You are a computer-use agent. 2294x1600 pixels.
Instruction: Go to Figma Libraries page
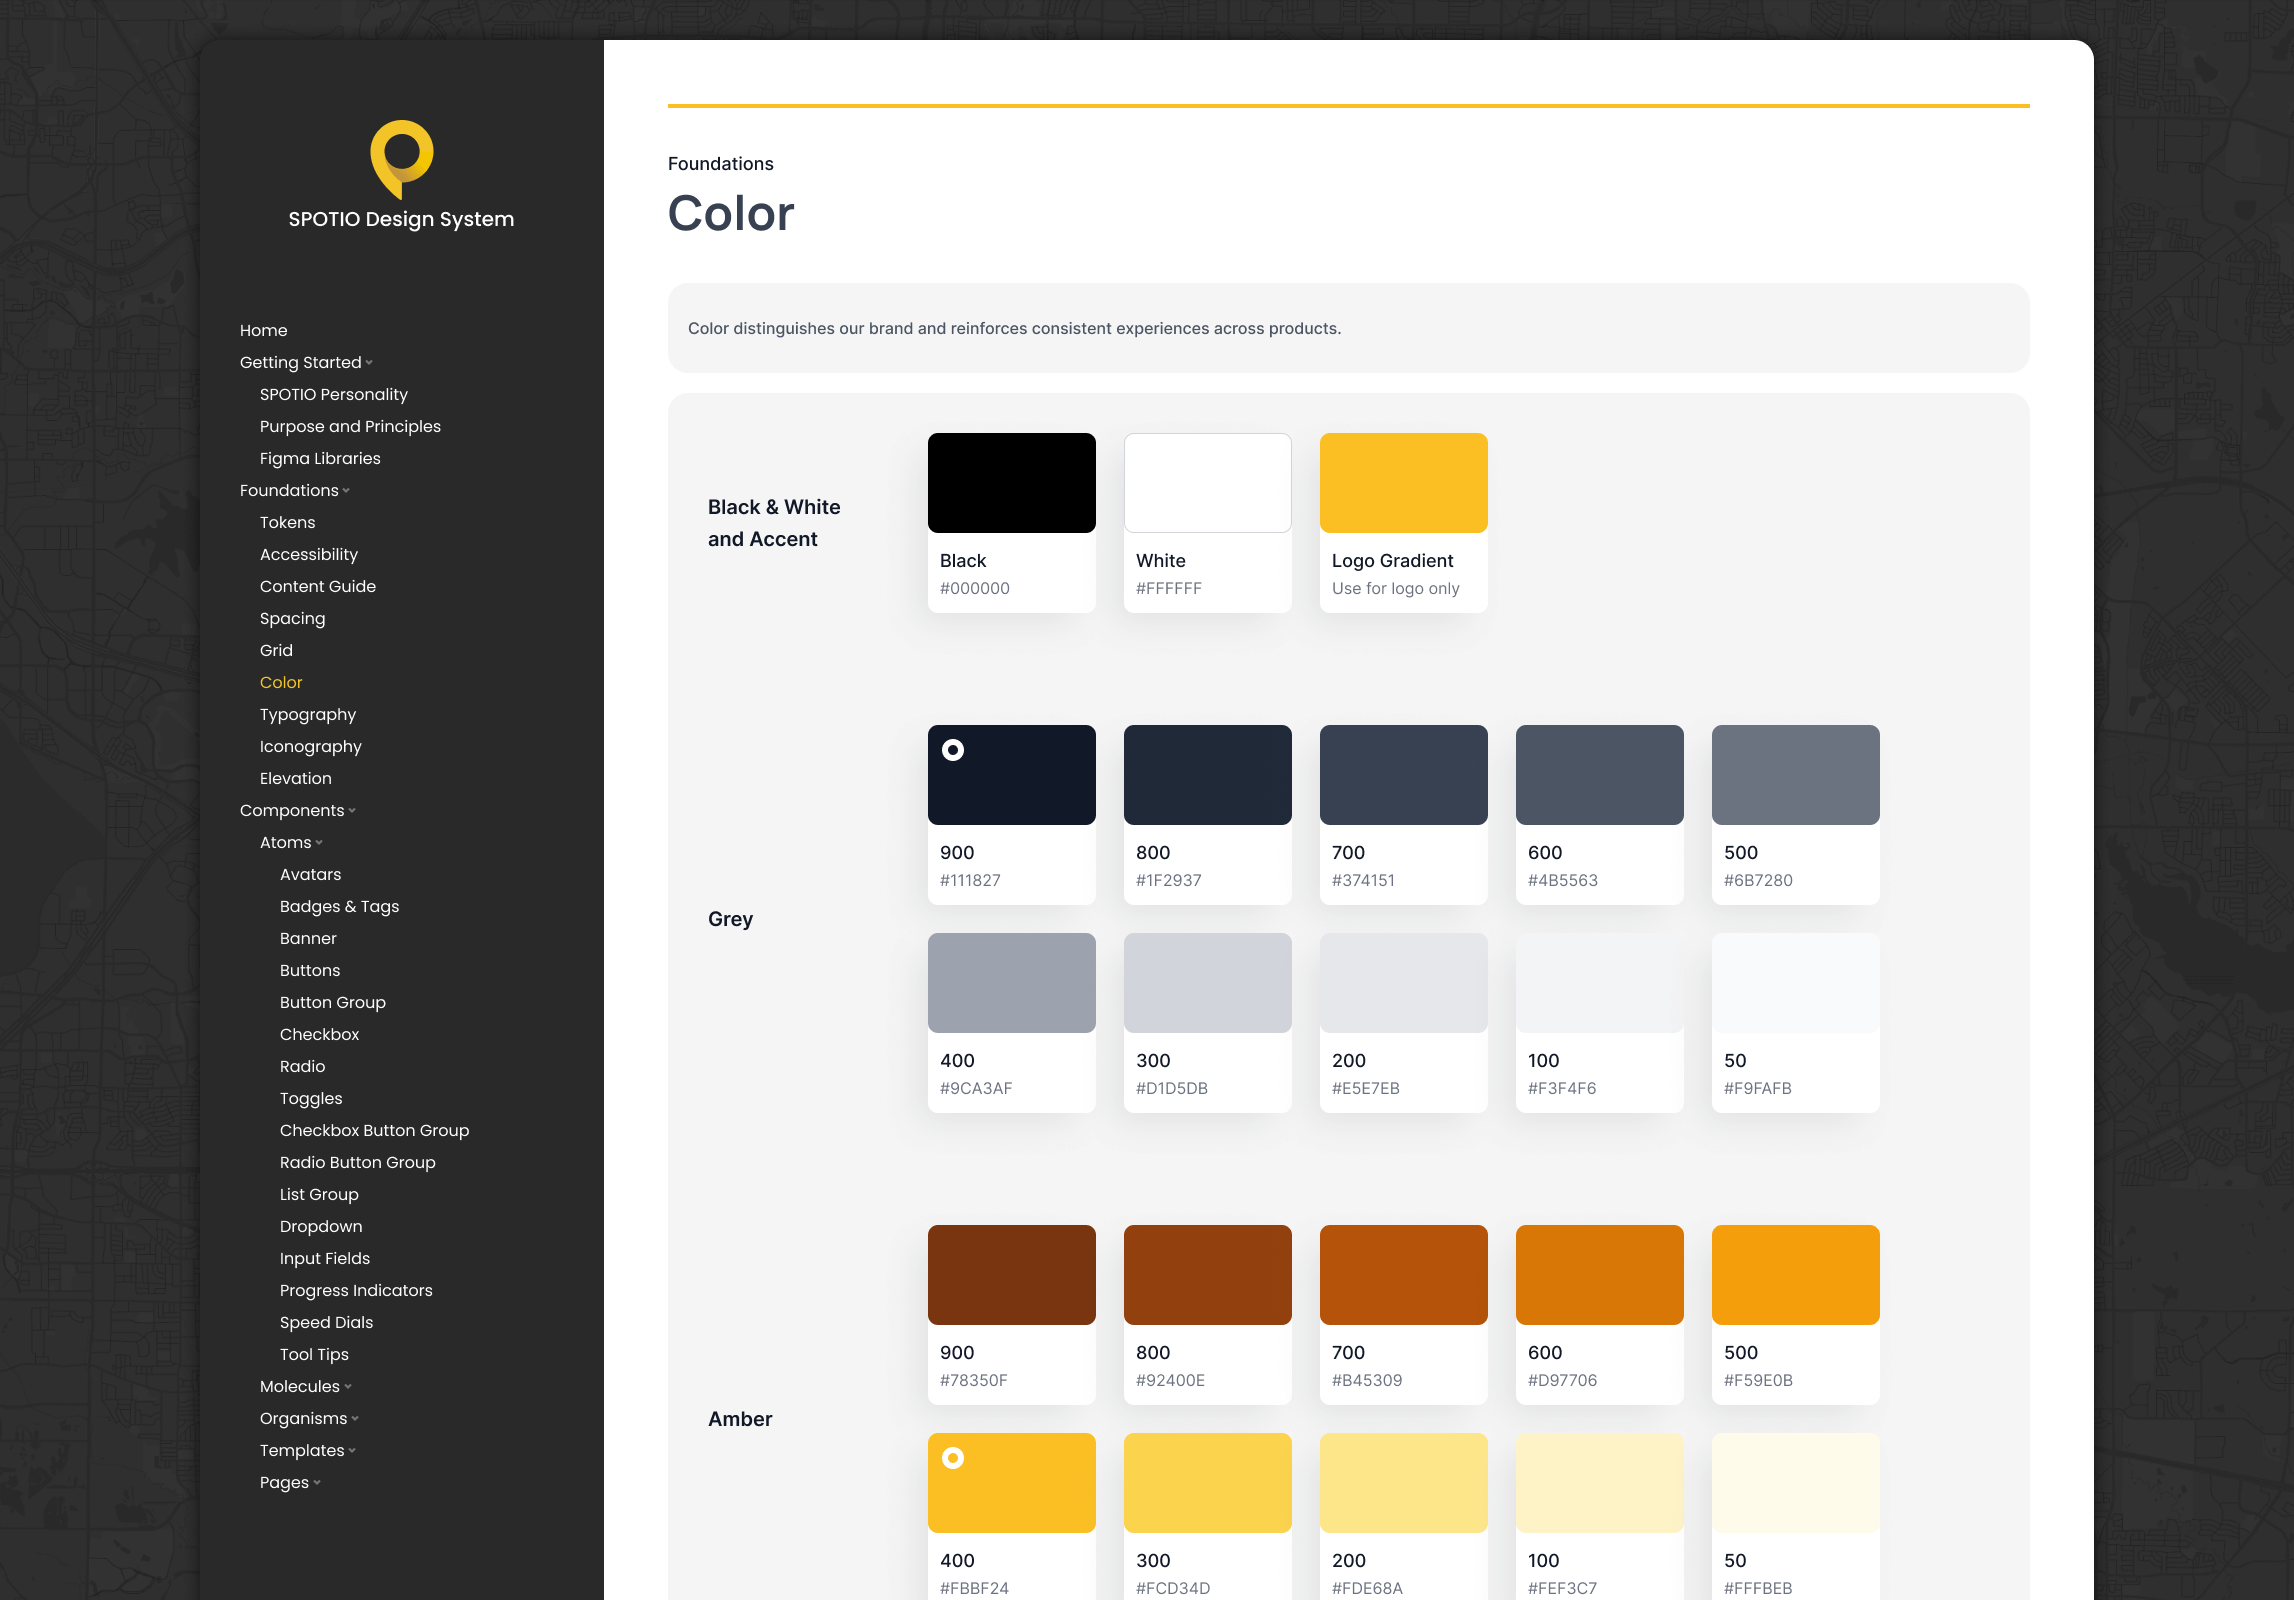320,458
